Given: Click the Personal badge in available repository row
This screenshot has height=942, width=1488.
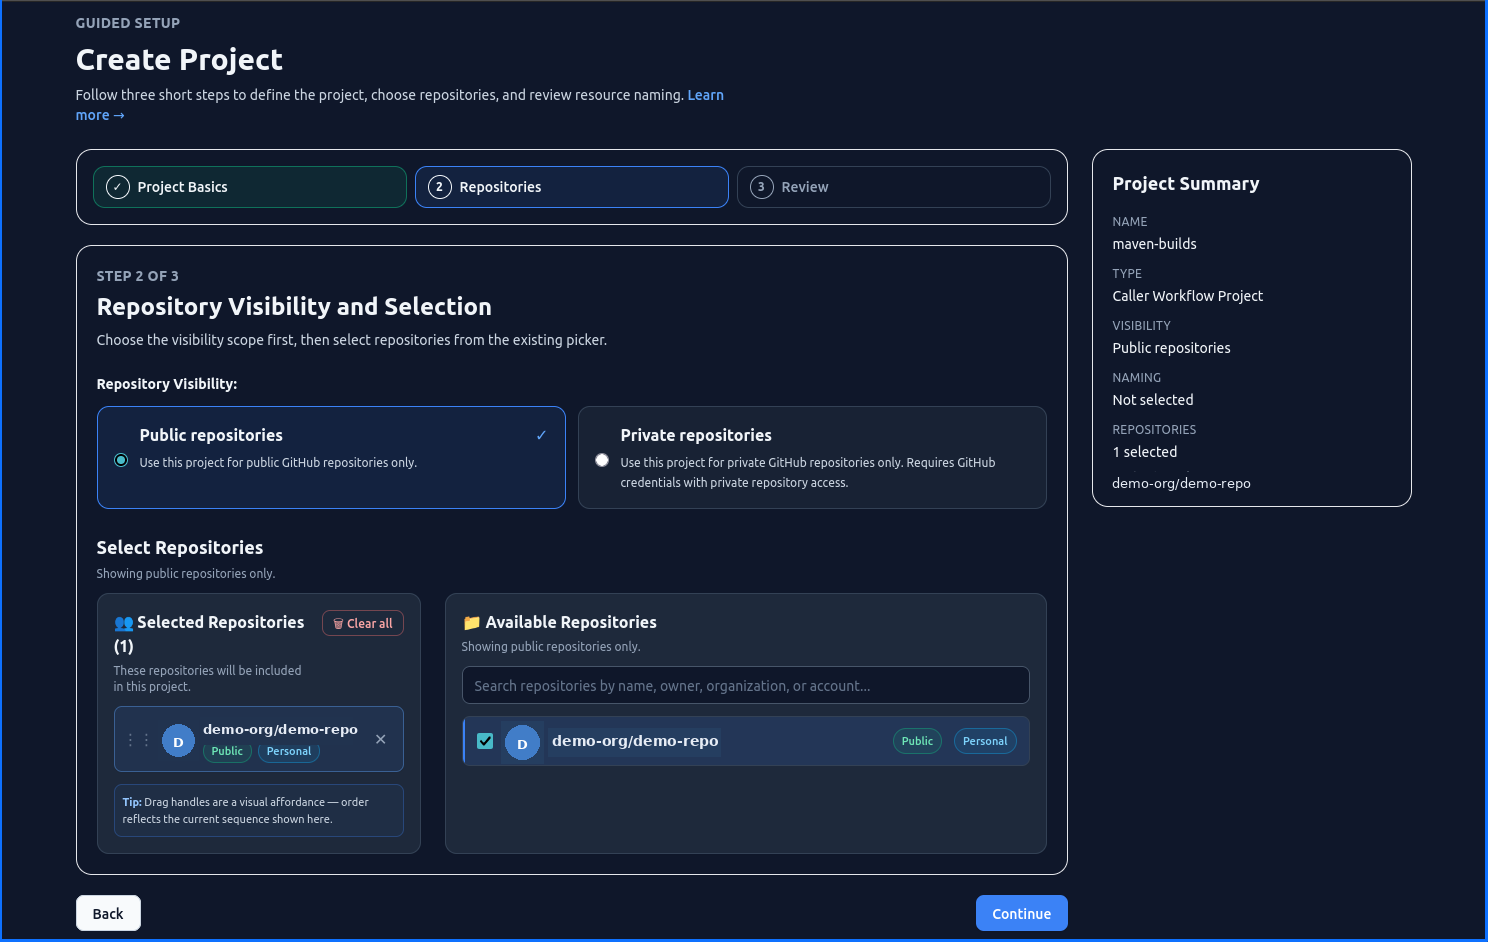Looking at the screenshot, I should tap(985, 741).
